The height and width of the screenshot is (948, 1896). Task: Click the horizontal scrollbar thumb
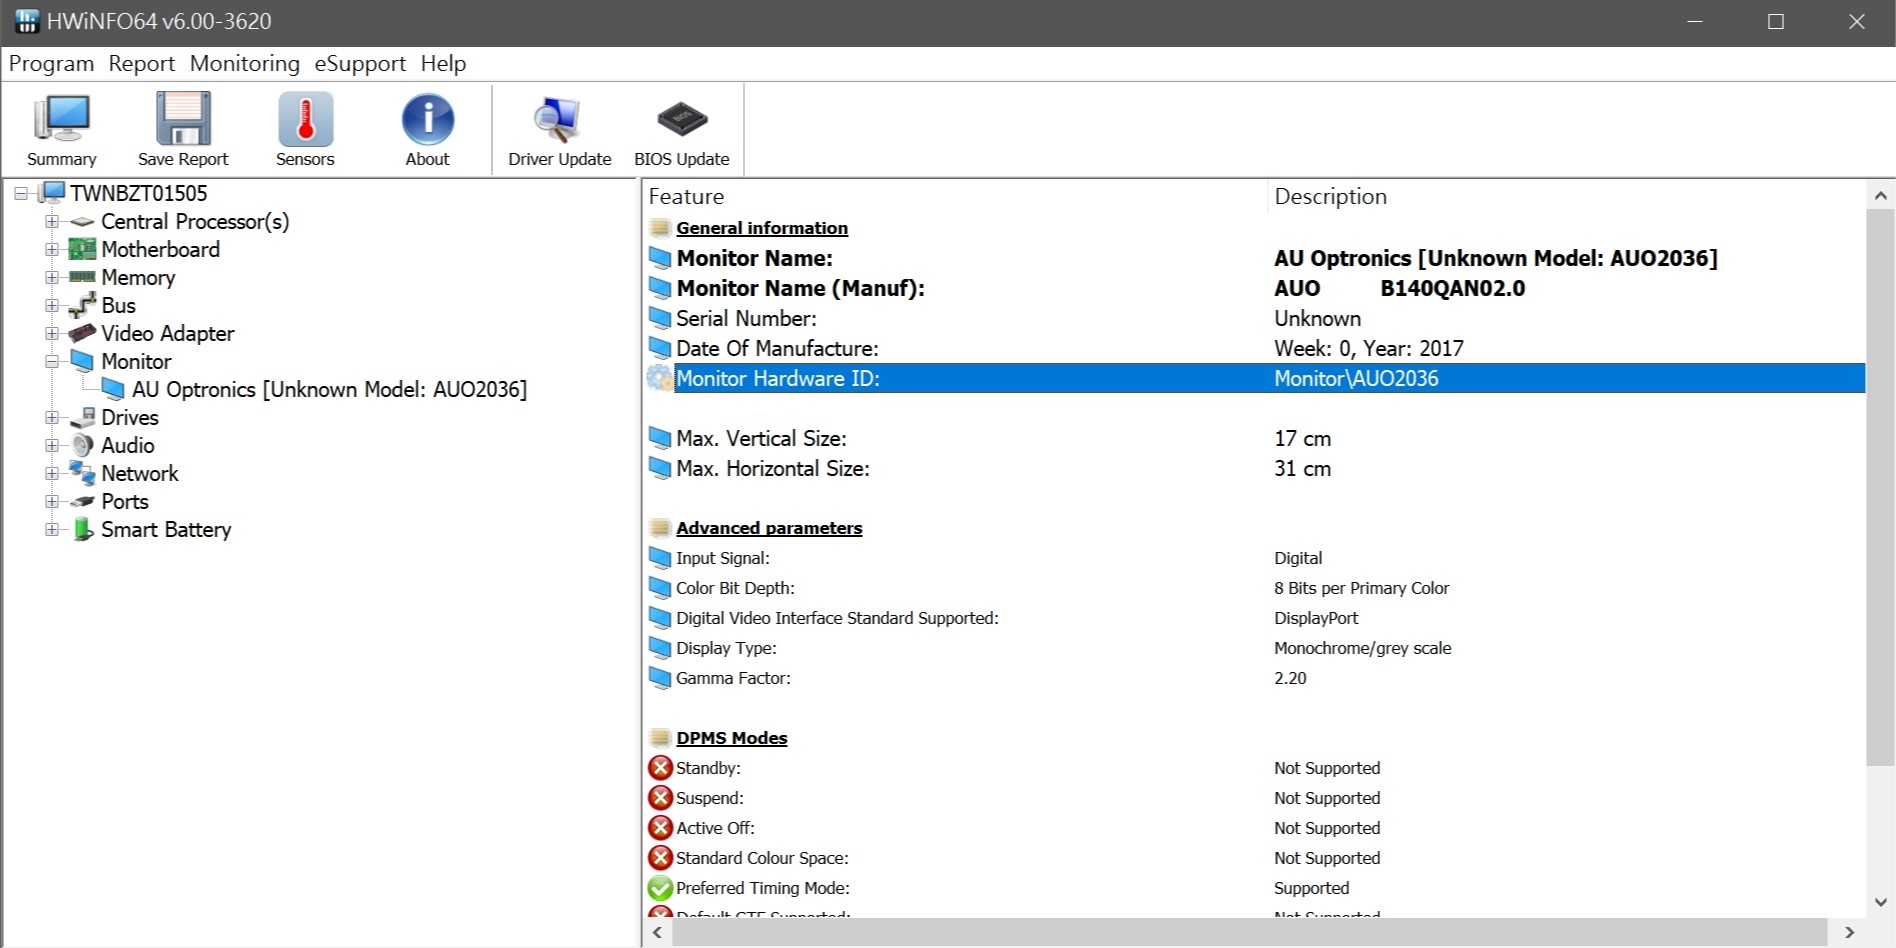1250,932
